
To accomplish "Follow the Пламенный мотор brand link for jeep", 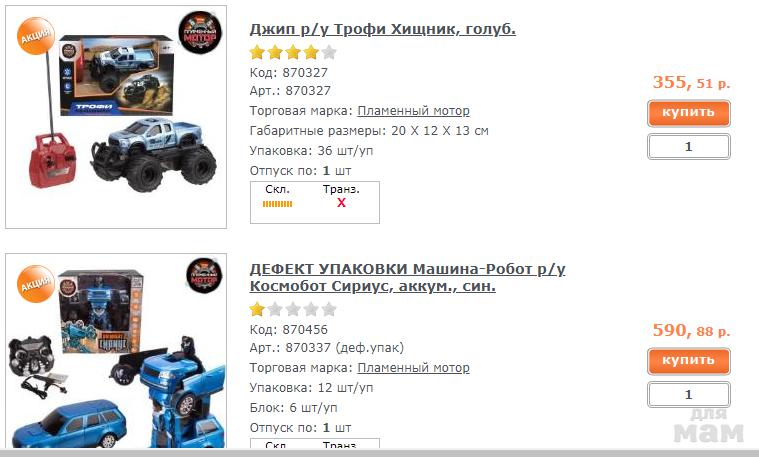I will pos(413,111).
